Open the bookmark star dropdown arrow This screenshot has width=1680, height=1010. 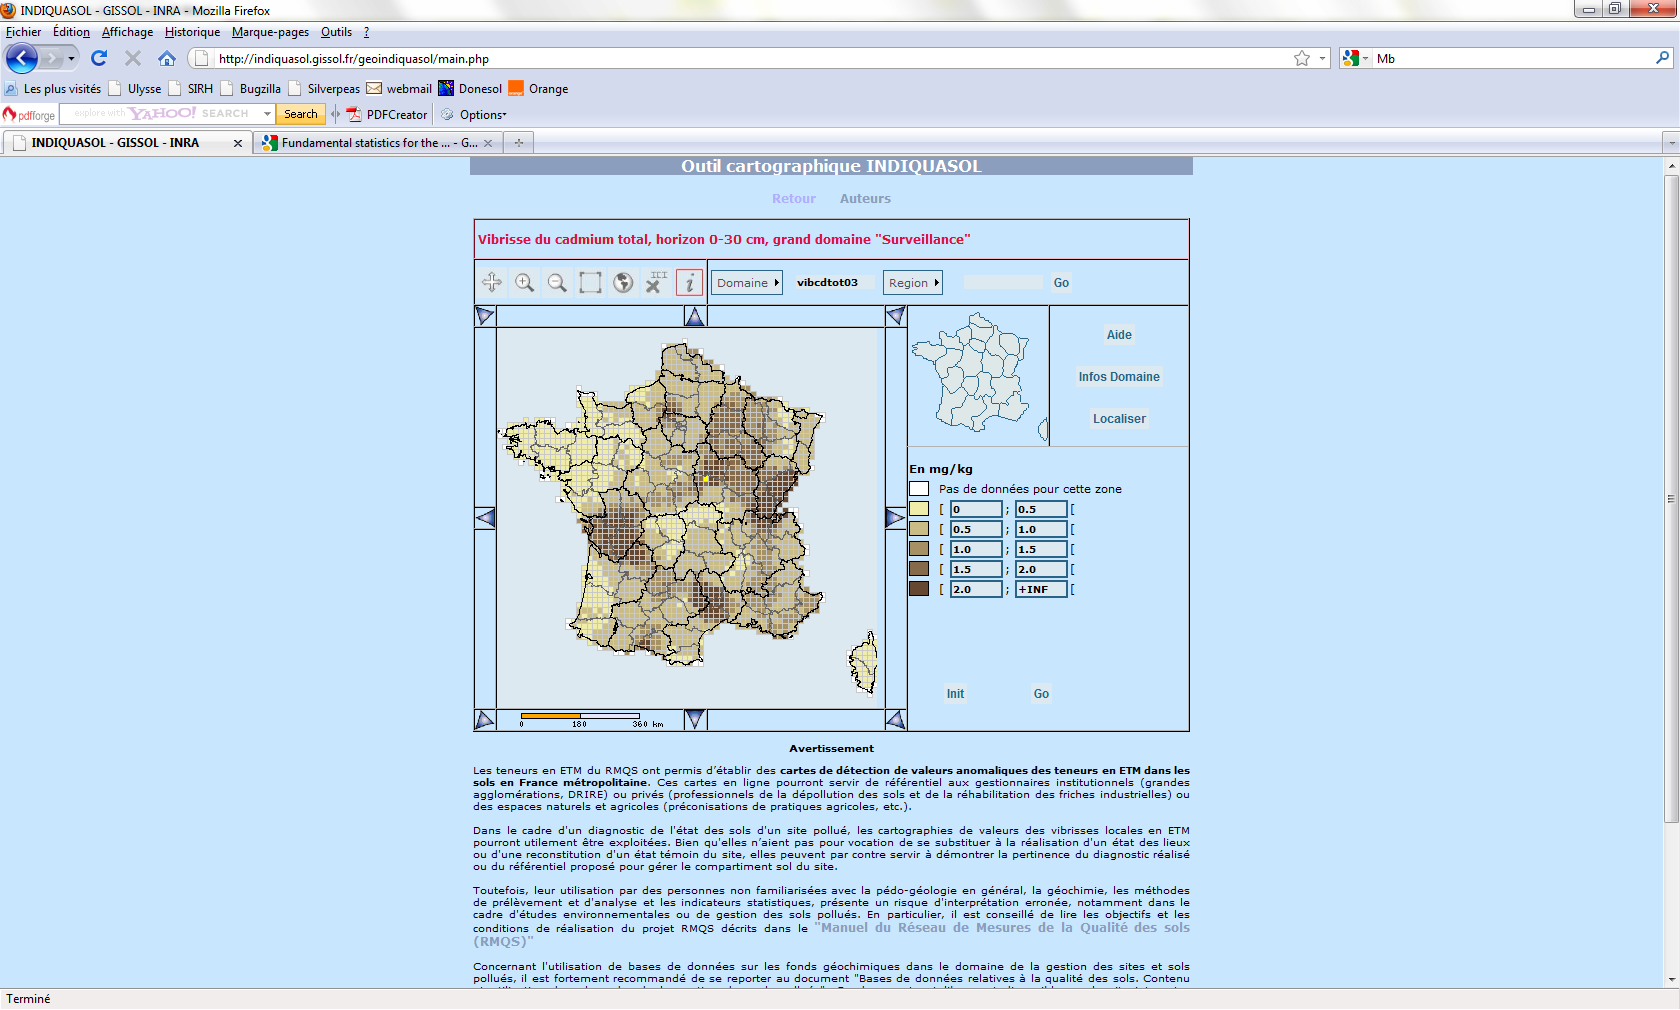[x=1322, y=58]
